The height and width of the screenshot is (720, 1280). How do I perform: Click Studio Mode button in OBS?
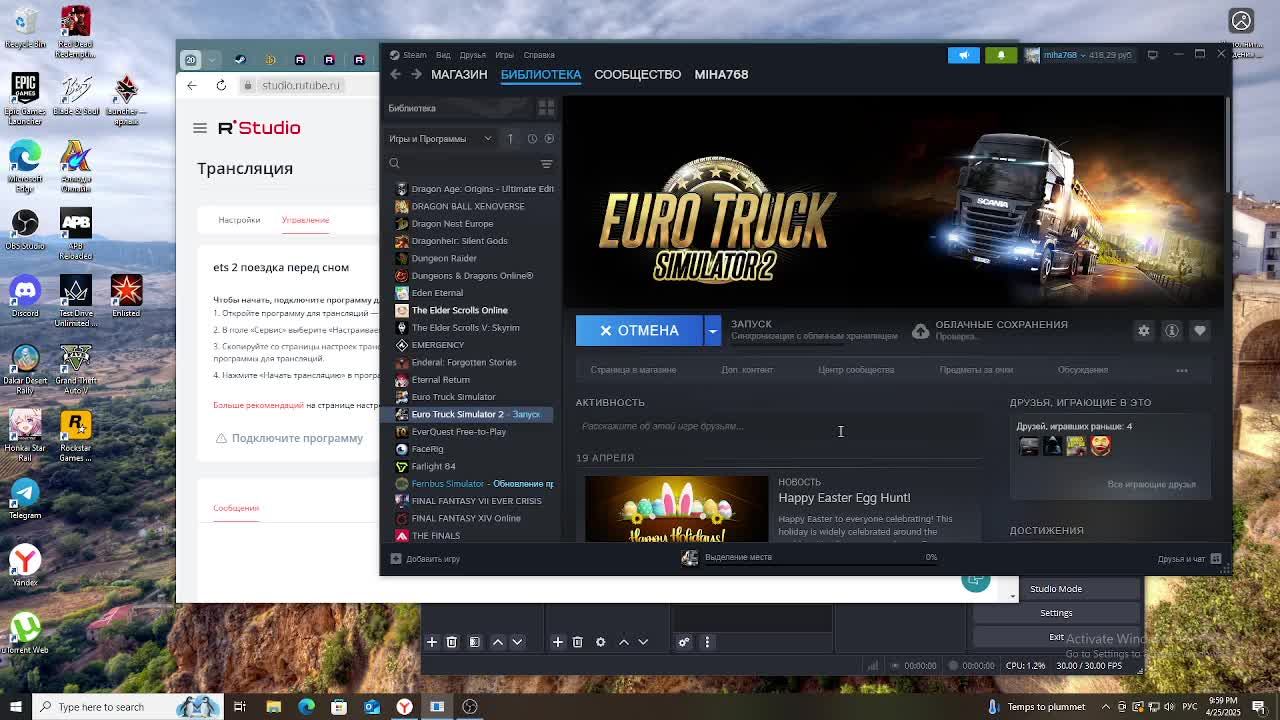tap(1056, 589)
